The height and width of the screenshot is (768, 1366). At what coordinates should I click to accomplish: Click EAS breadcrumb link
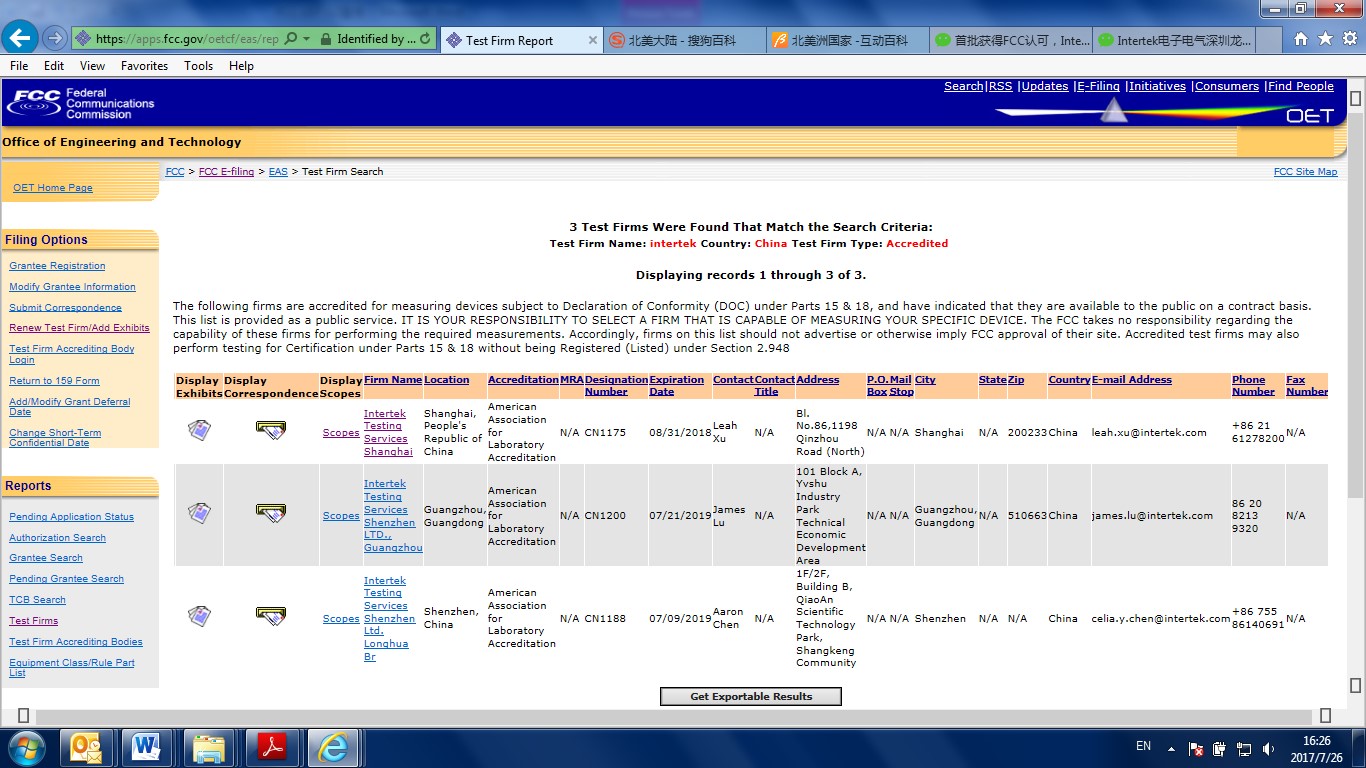[x=278, y=172]
